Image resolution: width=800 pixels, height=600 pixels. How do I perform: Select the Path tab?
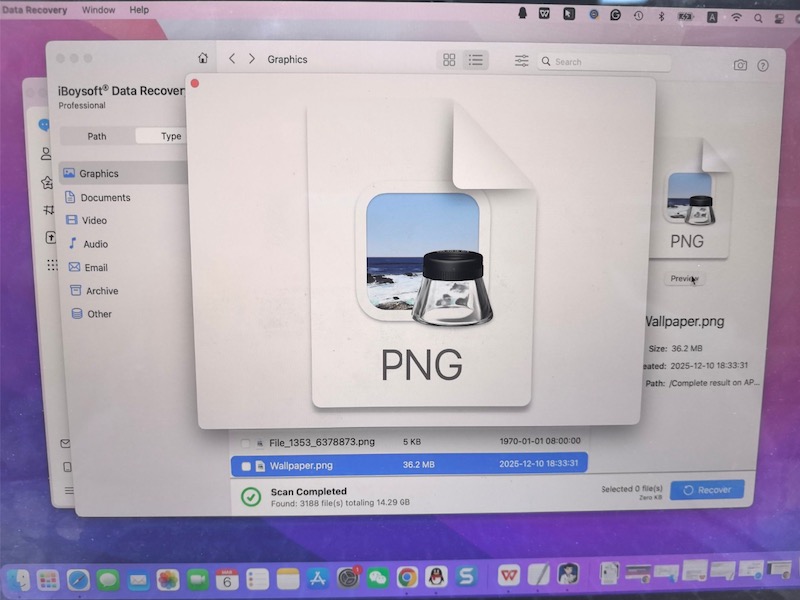point(97,136)
